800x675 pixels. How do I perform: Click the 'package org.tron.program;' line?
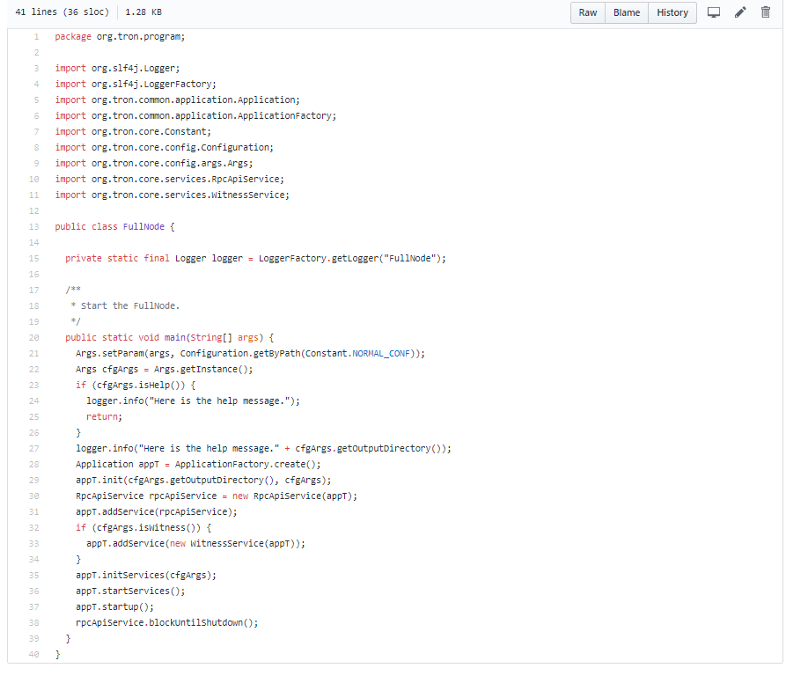(x=120, y=37)
